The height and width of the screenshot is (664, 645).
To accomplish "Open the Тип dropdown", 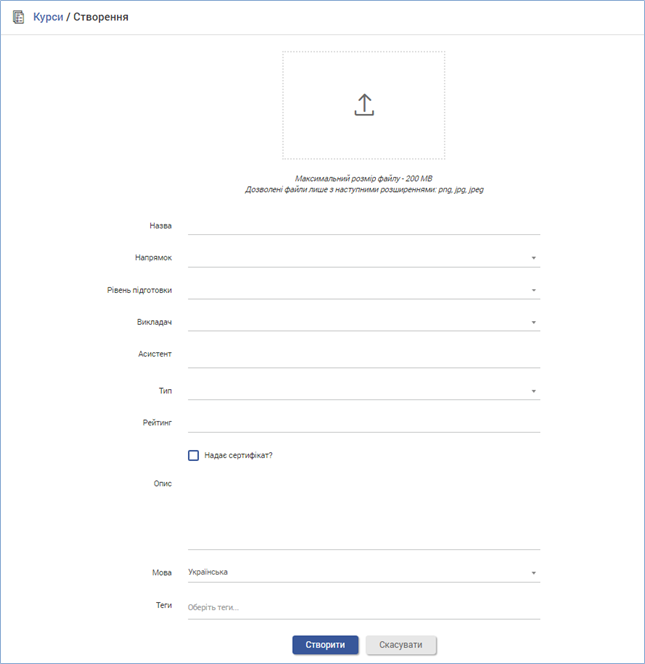I will click(x=534, y=391).
